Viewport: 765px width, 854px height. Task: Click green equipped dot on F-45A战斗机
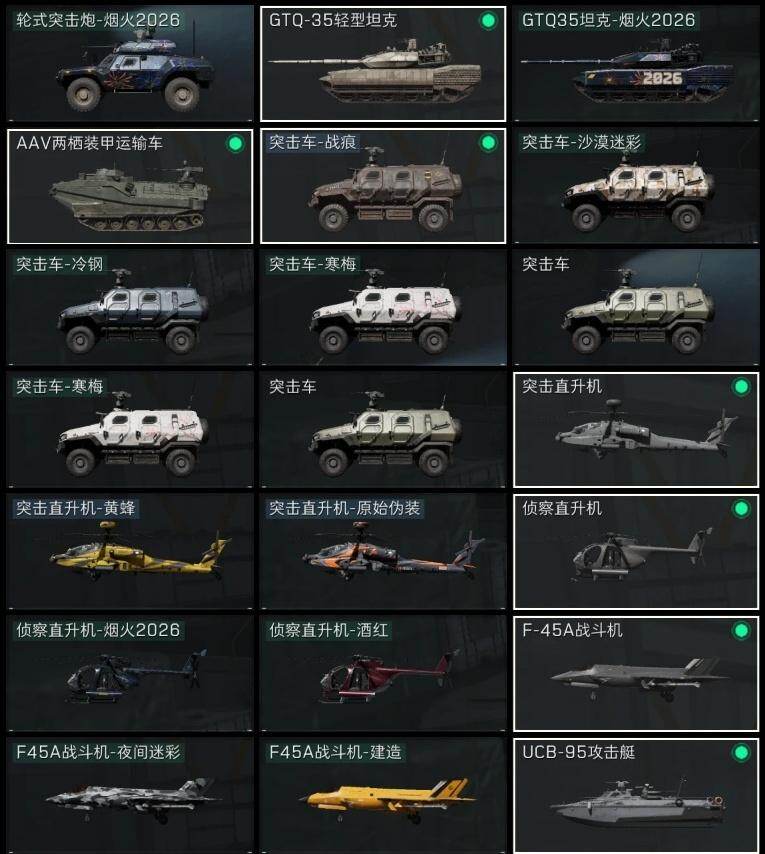(741, 631)
